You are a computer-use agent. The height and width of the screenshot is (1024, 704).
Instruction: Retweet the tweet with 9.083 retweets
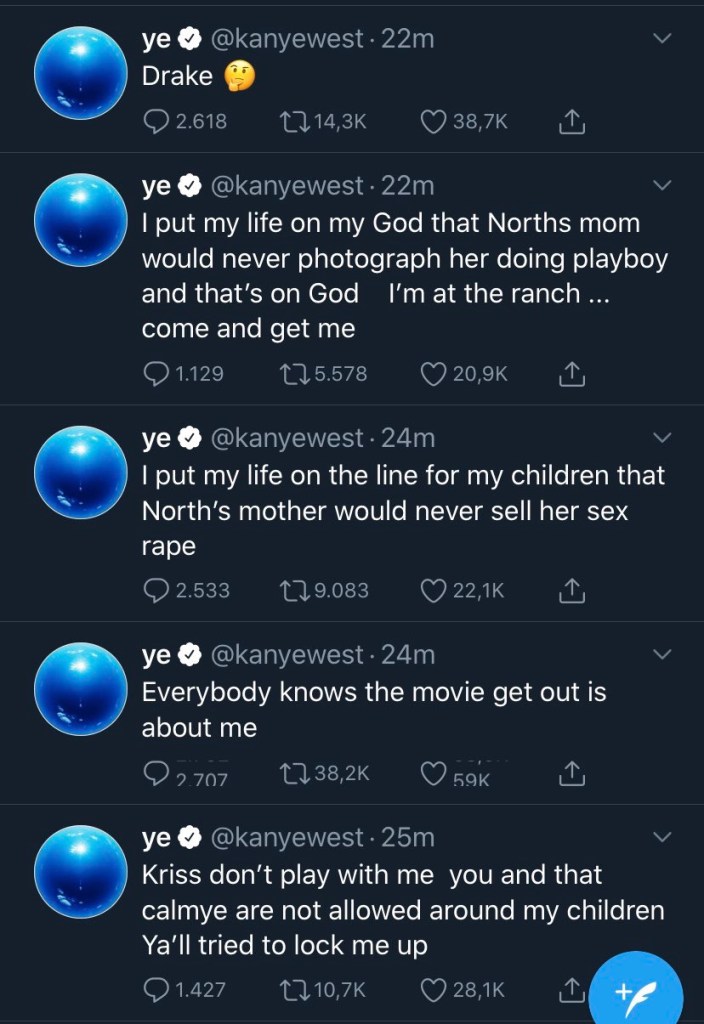[294, 590]
